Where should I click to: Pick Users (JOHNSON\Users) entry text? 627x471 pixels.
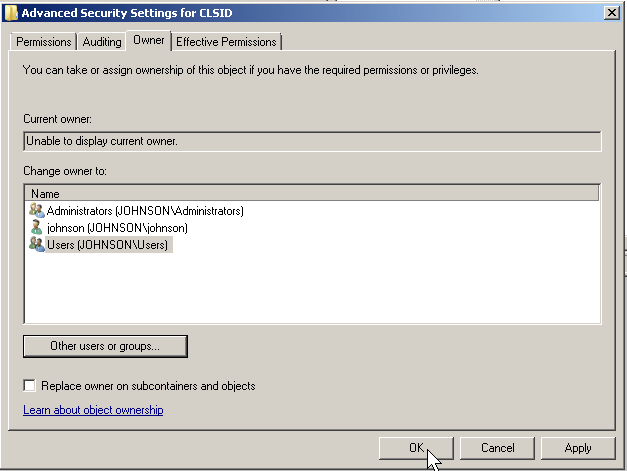[108, 245]
